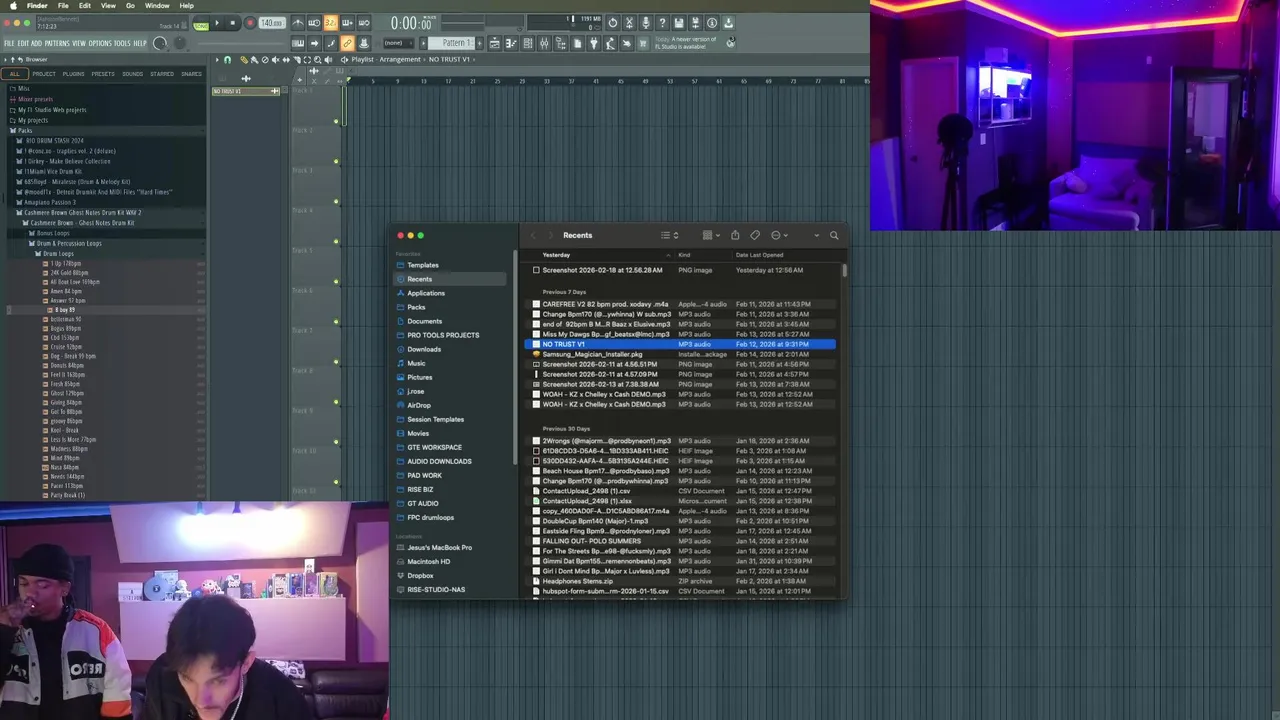Click the Finder tag icon
The image size is (1280, 720).
coord(755,235)
